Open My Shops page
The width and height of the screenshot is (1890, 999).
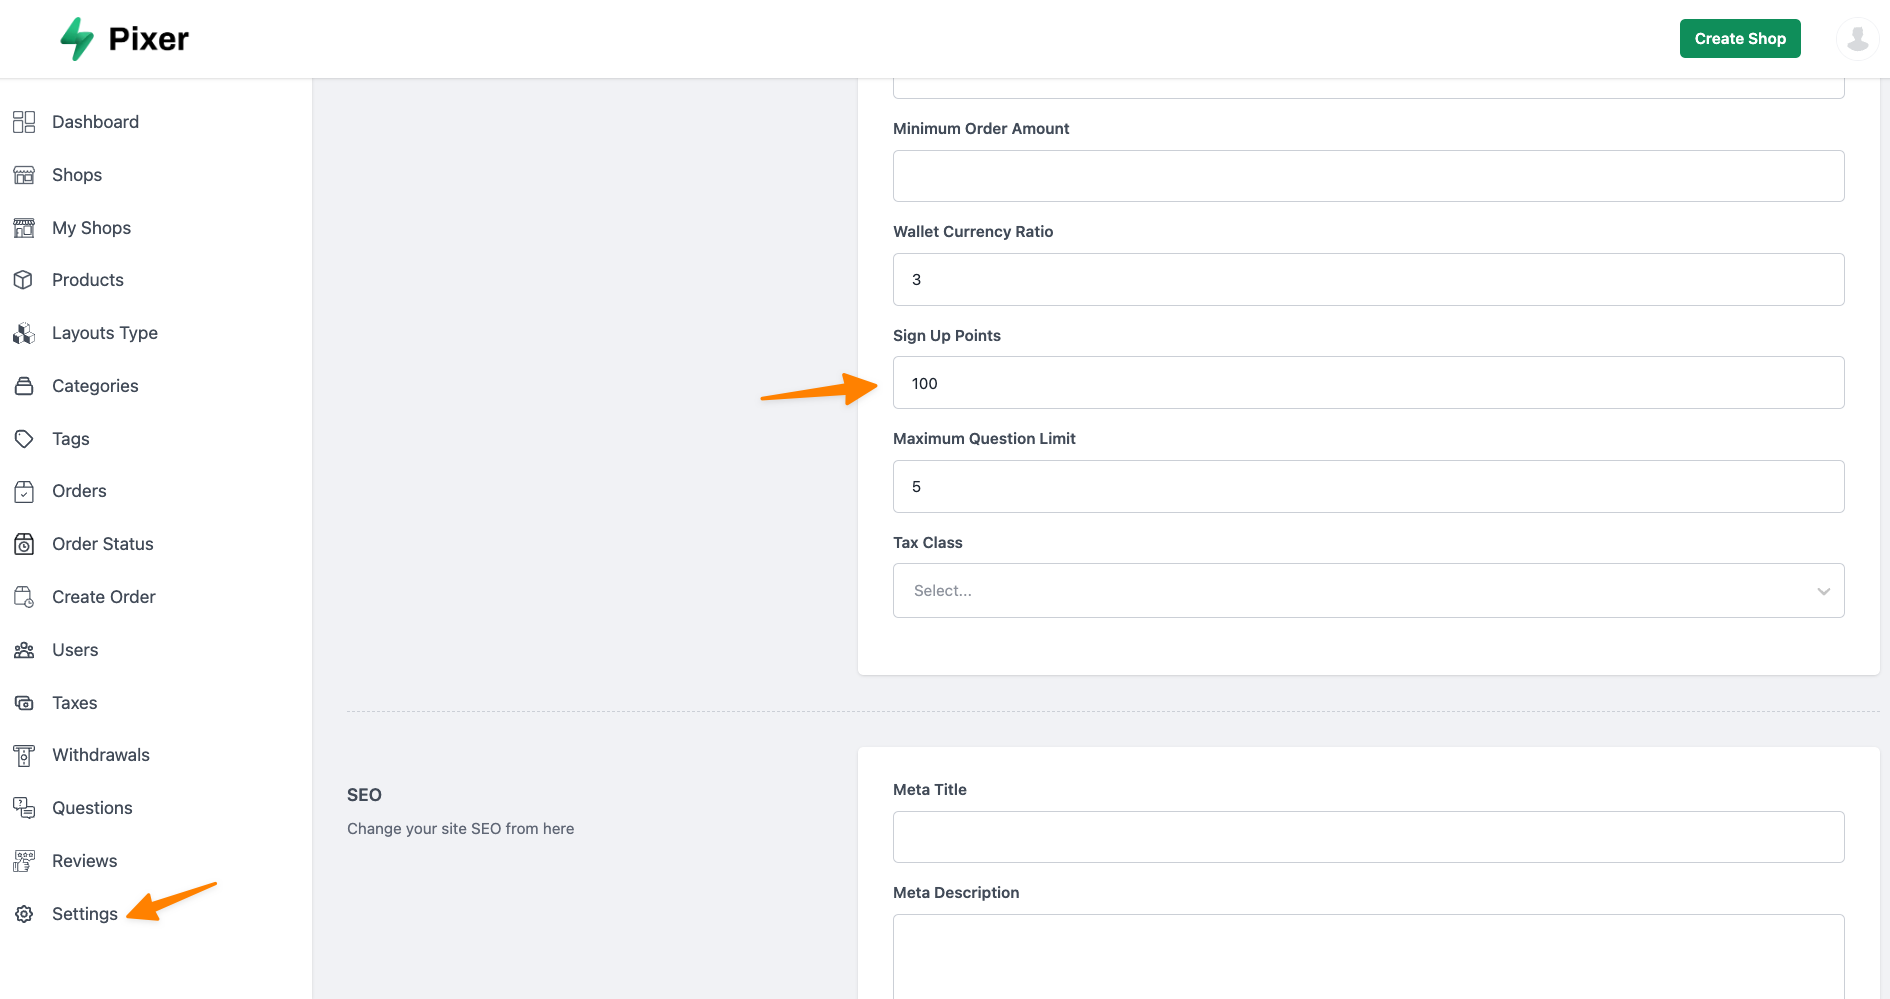[x=91, y=228]
